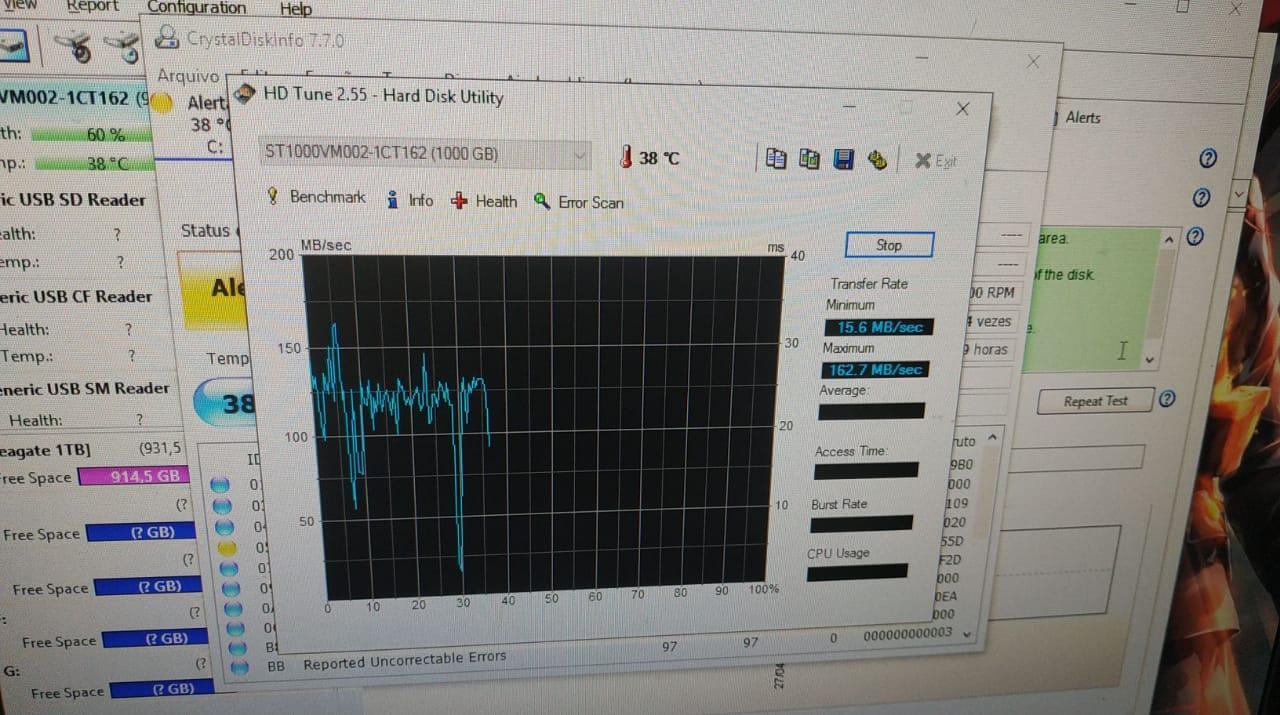Click the floppy disk save icon in HD Tune
1280x715 pixels.
pos(844,159)
